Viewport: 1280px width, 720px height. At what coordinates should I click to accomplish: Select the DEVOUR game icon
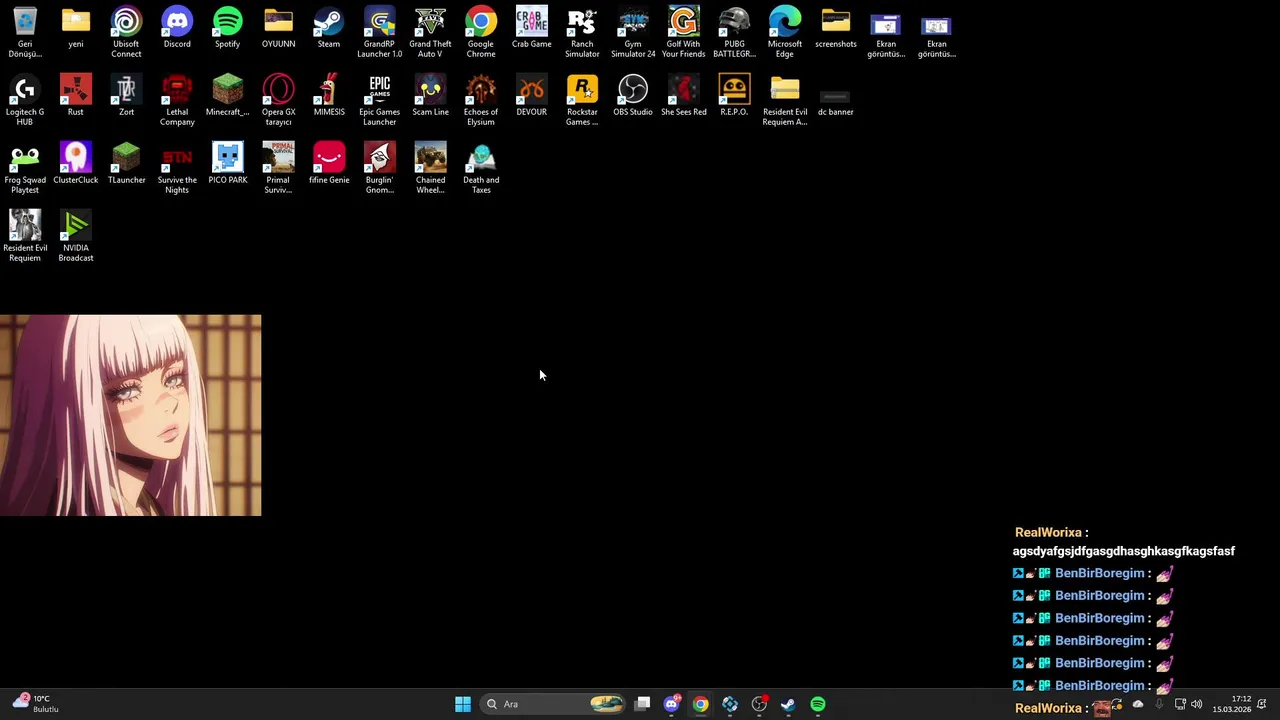pyautogui.click(x=531, y=96)
